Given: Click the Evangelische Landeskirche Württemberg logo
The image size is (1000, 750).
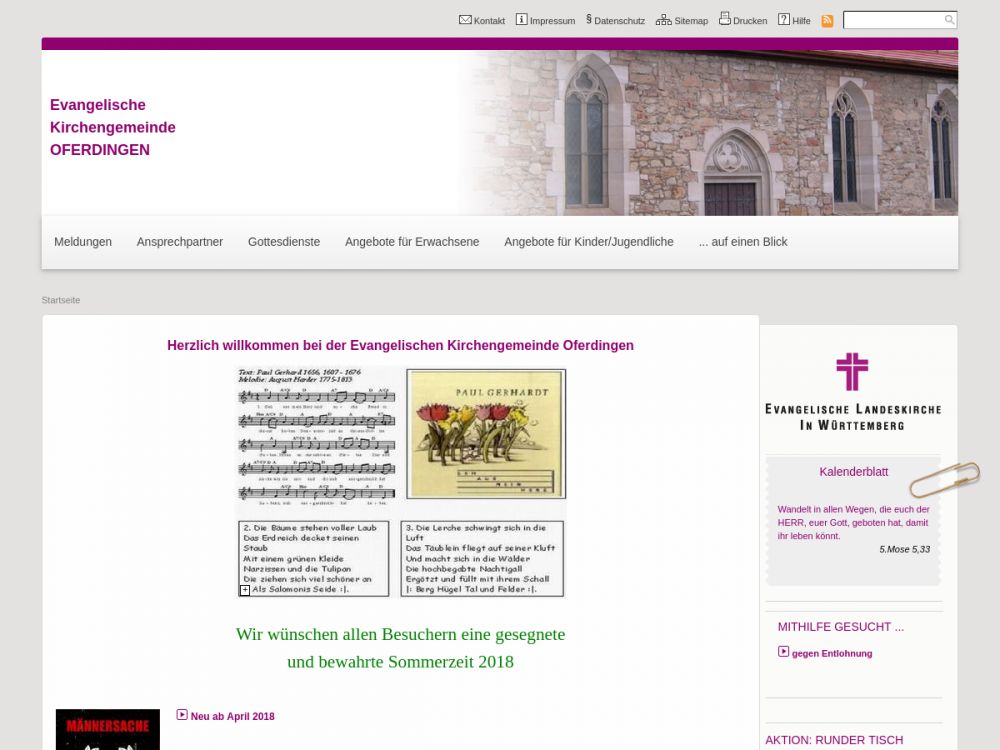Looking at the screenshot, I should pos(853,391).
